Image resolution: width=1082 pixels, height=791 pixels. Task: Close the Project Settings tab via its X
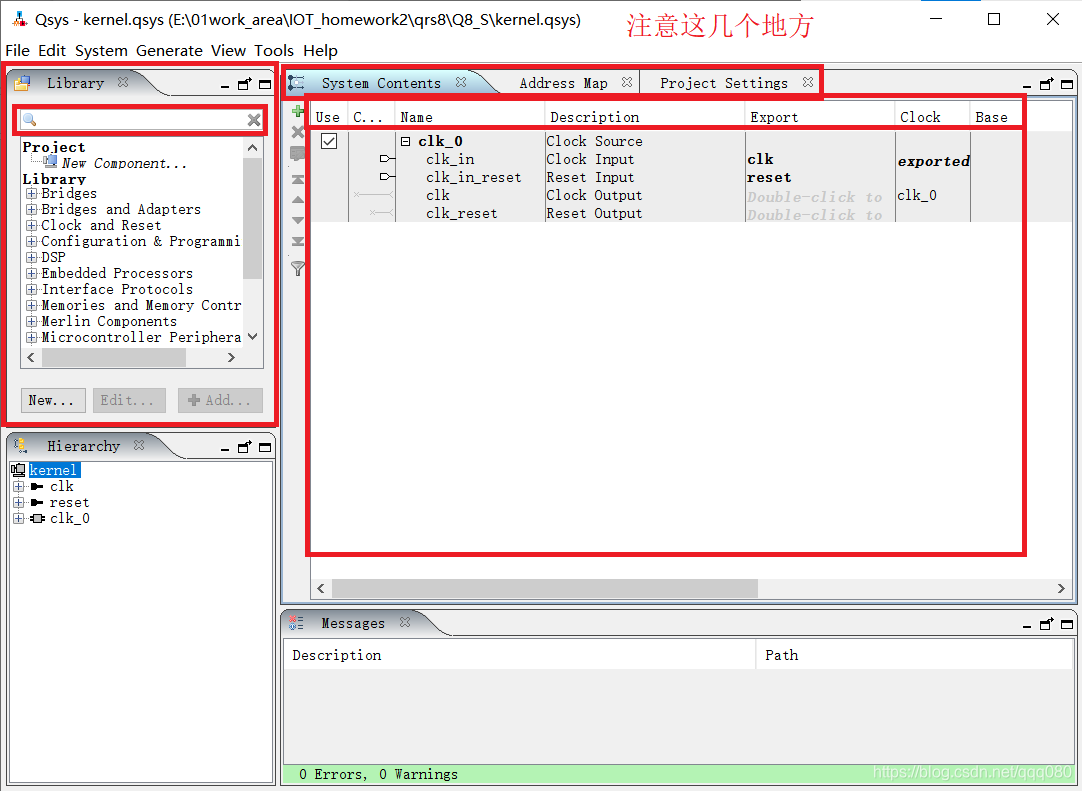(x=808, y=82)
